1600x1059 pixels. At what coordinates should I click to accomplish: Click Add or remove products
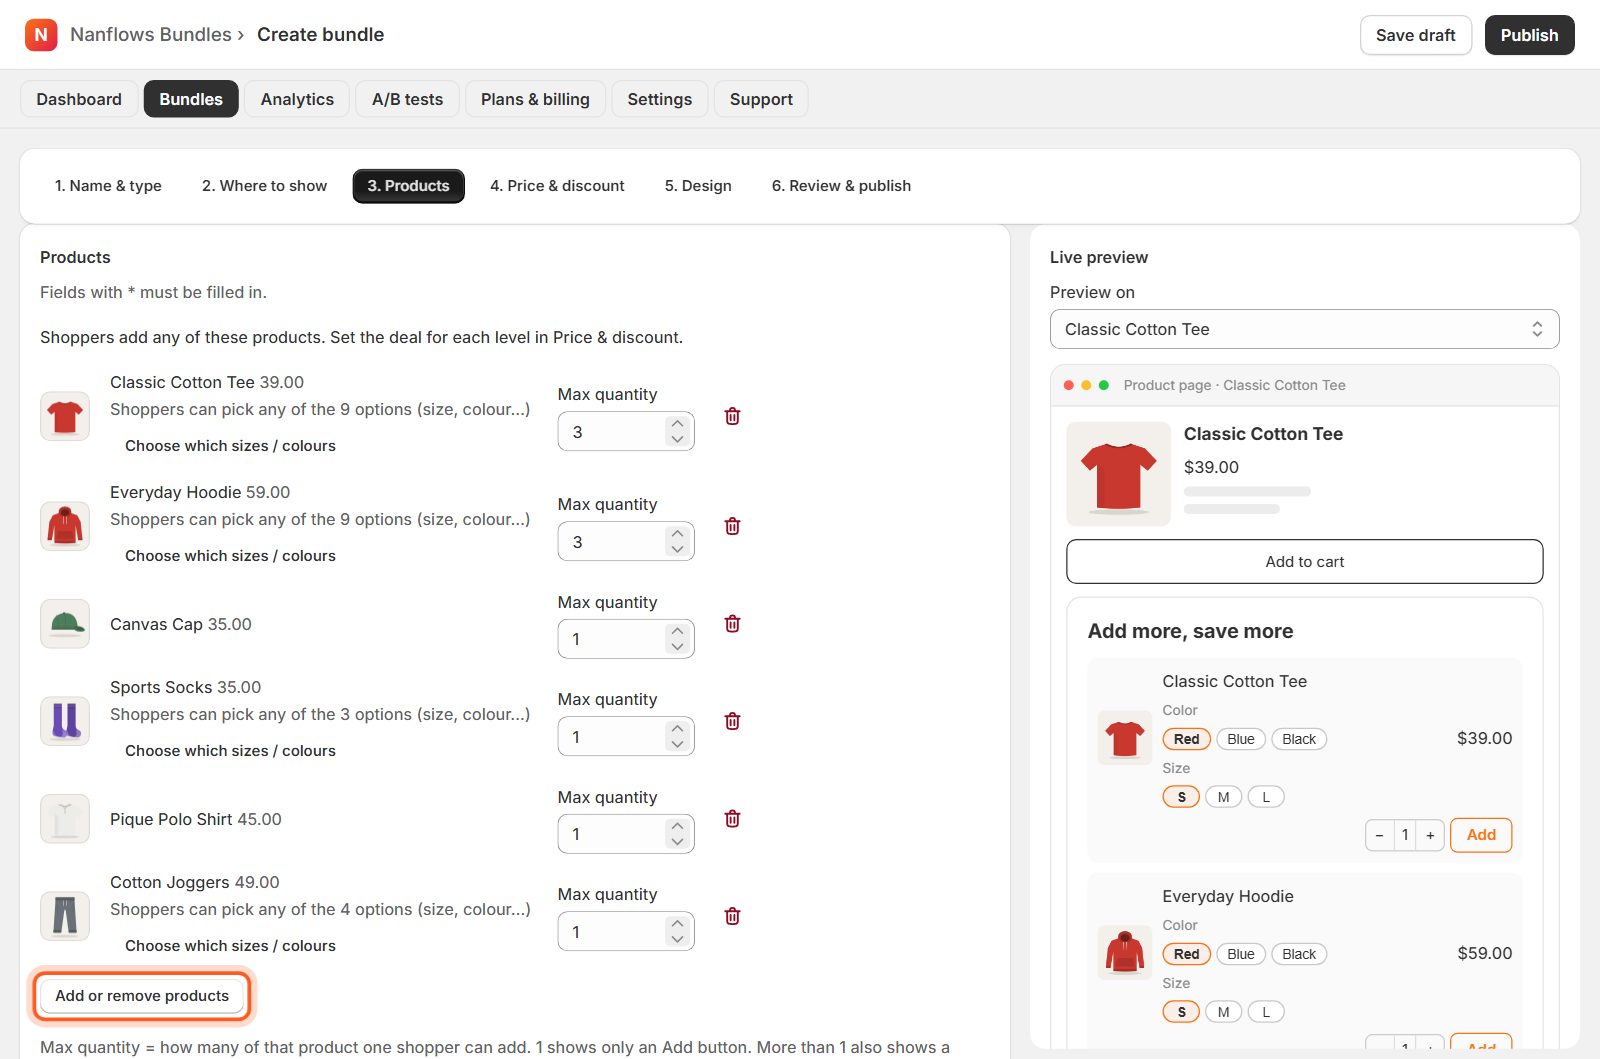pyautogui.click(x=142, y=996)
